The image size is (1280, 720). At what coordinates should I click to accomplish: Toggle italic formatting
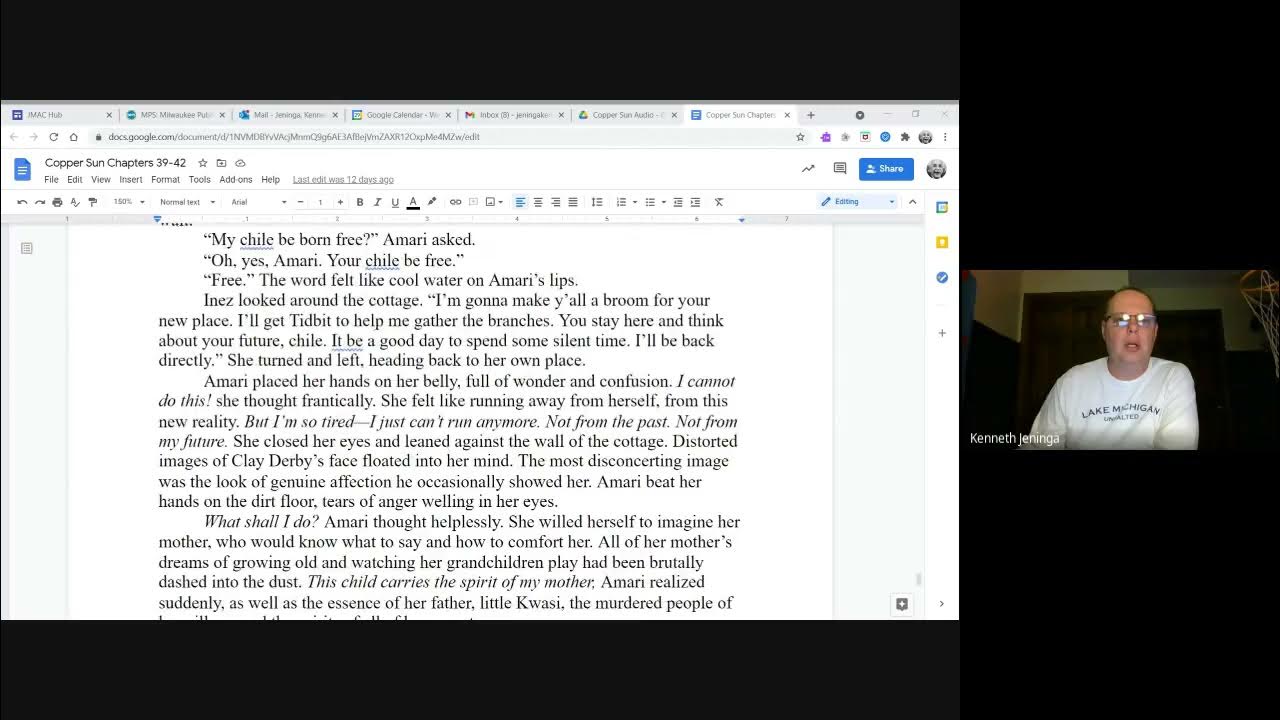[x=377, y=202]
